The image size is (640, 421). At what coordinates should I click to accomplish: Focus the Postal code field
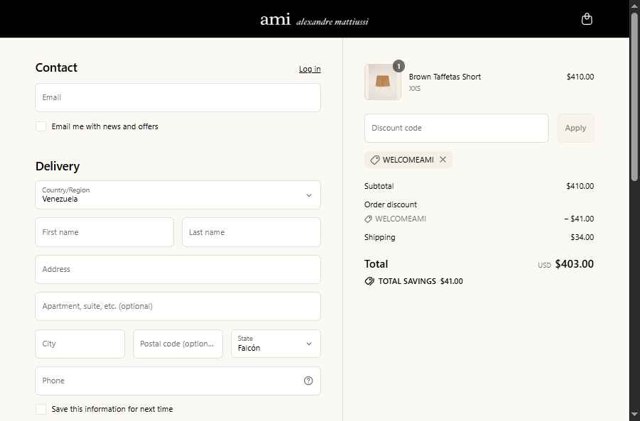coord(178,344)
